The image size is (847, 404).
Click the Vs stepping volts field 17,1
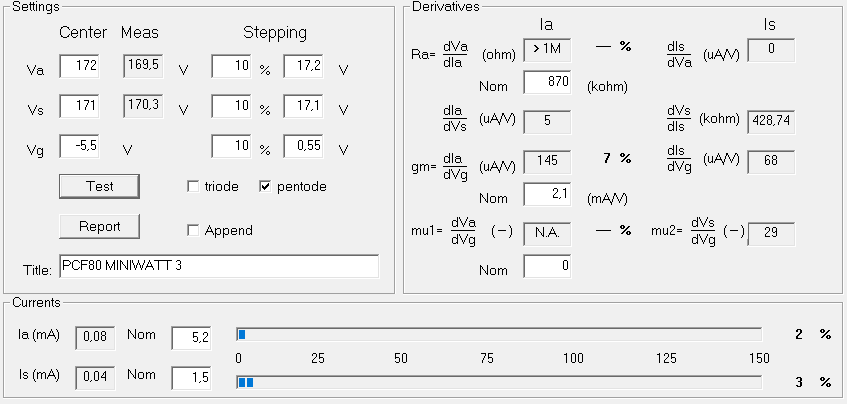[303, 106]
